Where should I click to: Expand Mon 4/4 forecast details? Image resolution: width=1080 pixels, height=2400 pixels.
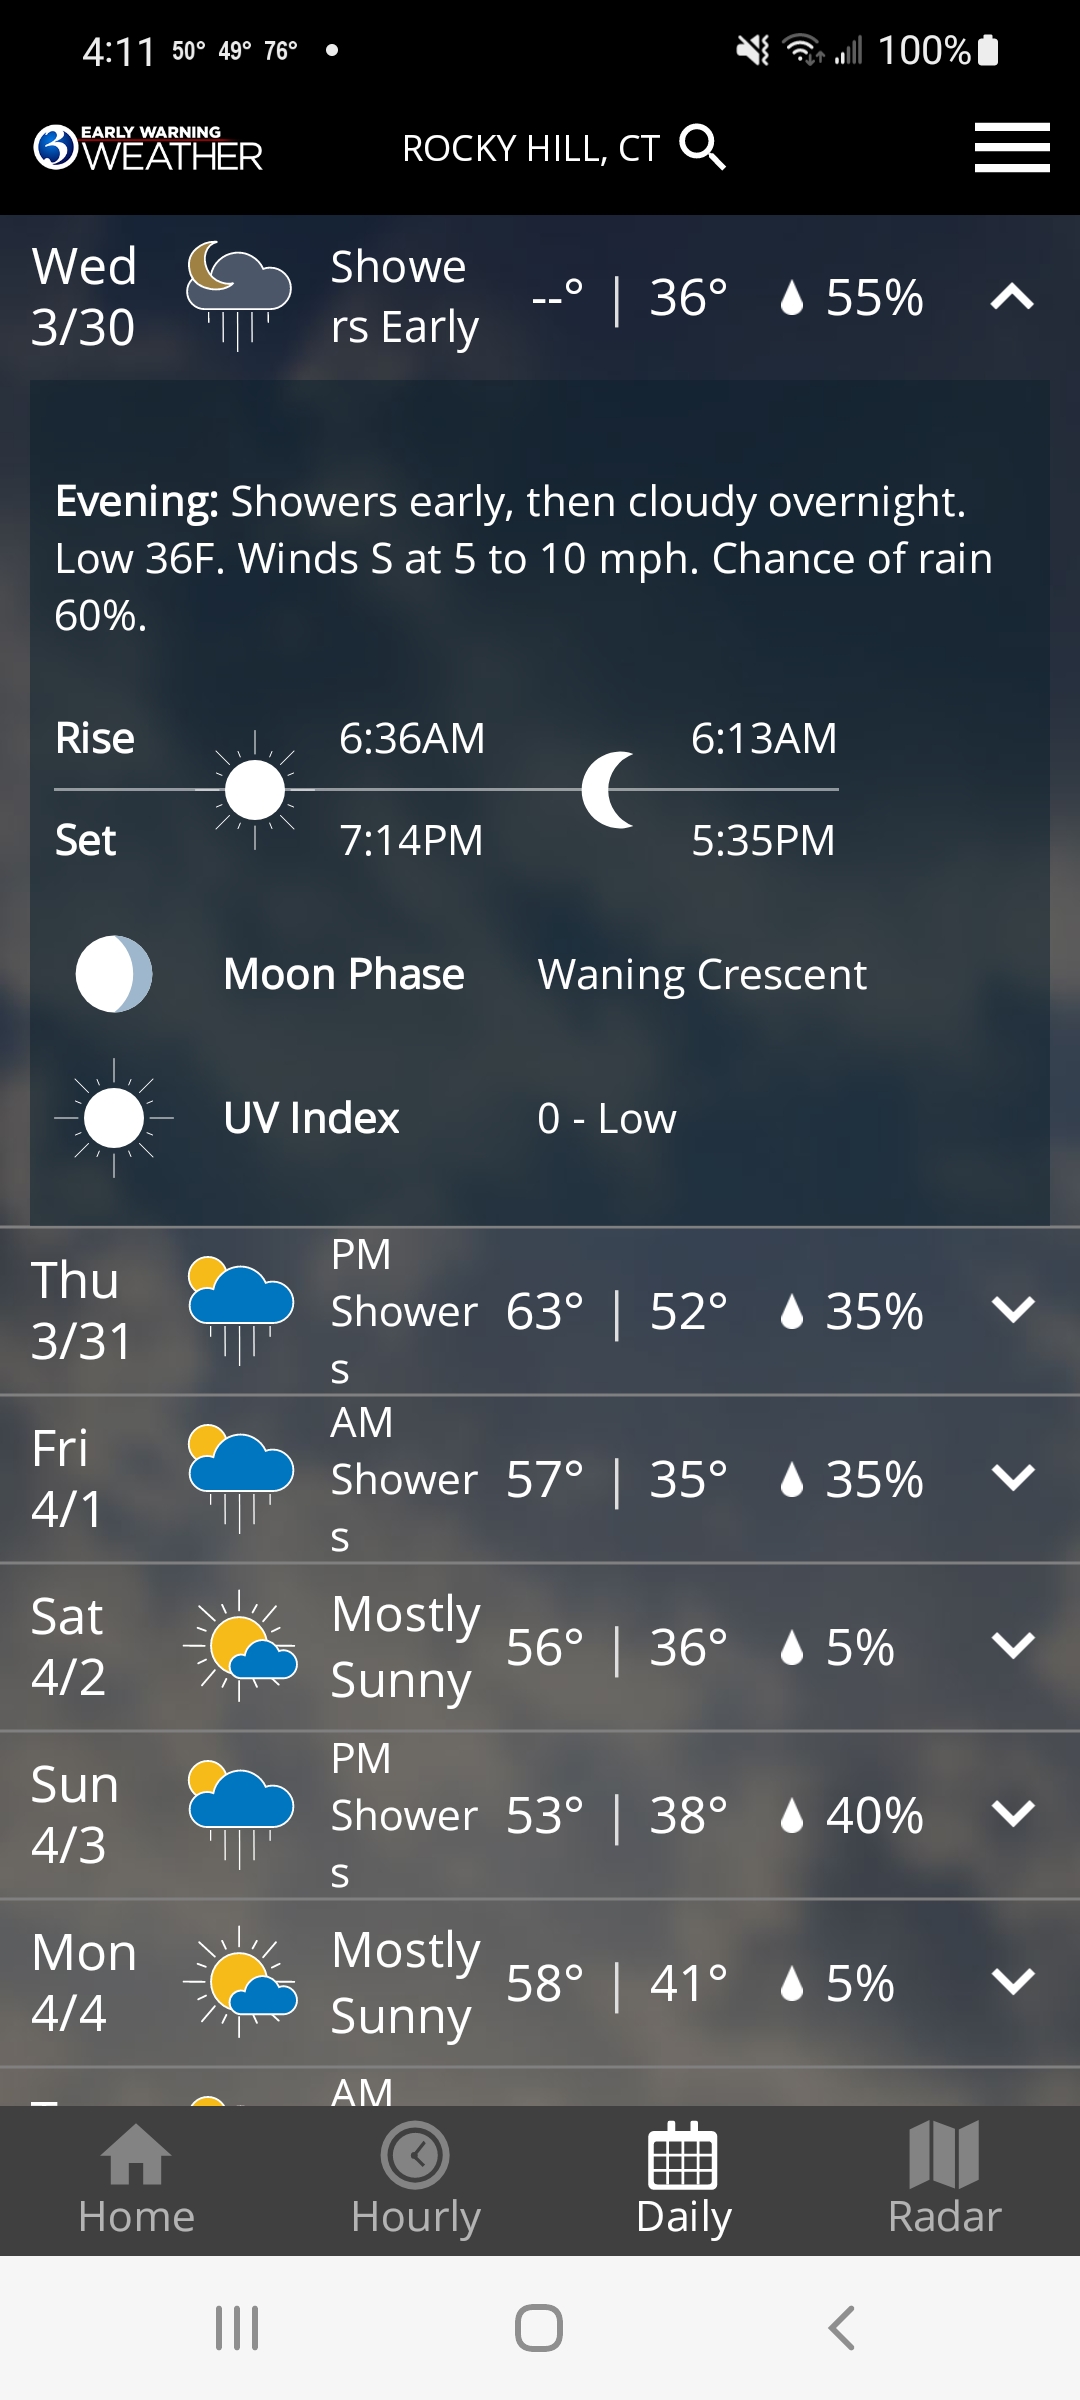click(1012, 1981)
